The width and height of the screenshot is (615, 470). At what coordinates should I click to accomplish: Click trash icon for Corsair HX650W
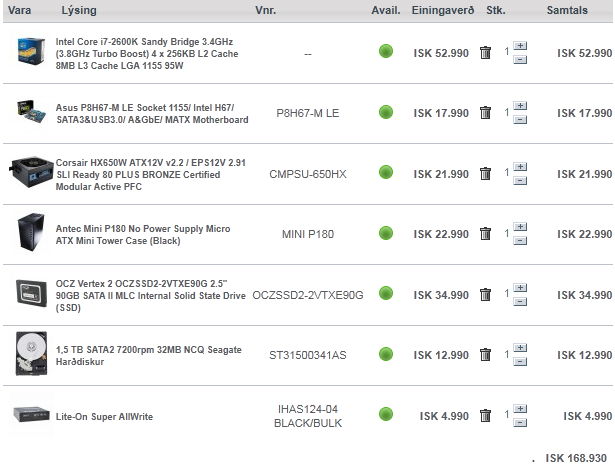click(485, 174)
